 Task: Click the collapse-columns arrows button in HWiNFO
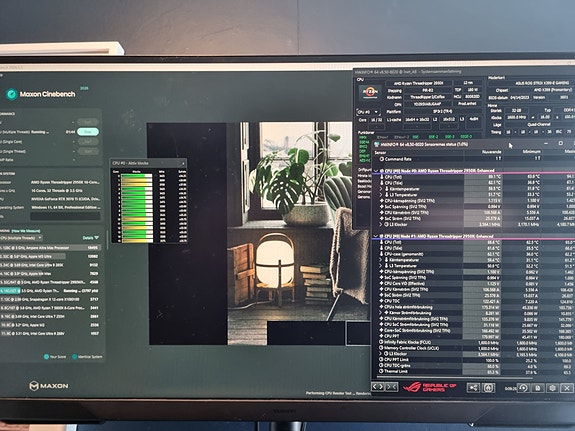pyautogui.click(x=391, y=387)
